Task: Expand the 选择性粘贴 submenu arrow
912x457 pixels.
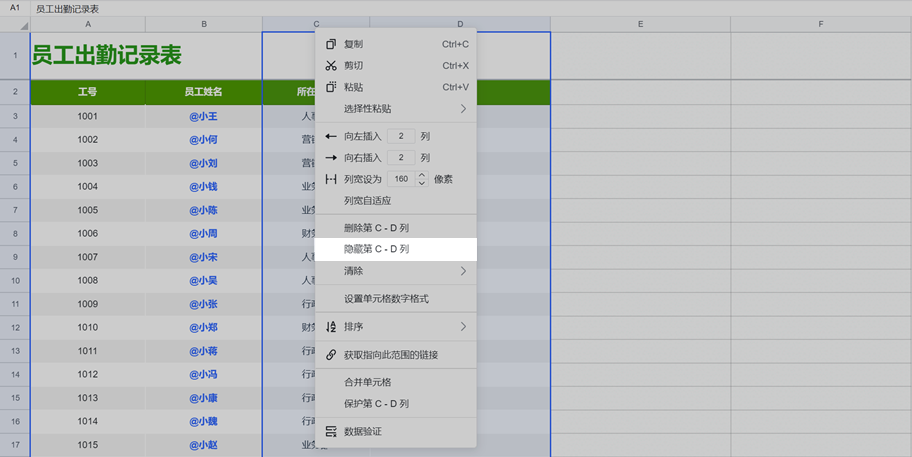Action: pos(463,109)
